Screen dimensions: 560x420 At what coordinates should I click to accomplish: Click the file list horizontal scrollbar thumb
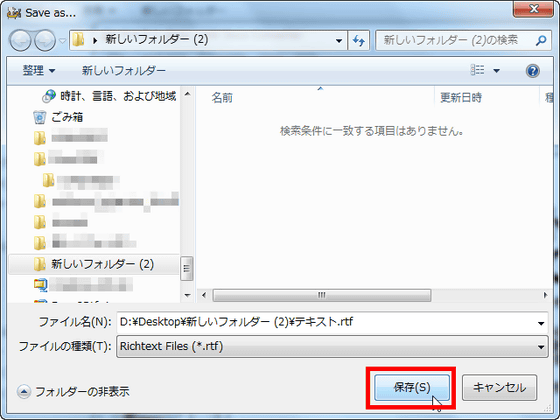click(322, 295)
